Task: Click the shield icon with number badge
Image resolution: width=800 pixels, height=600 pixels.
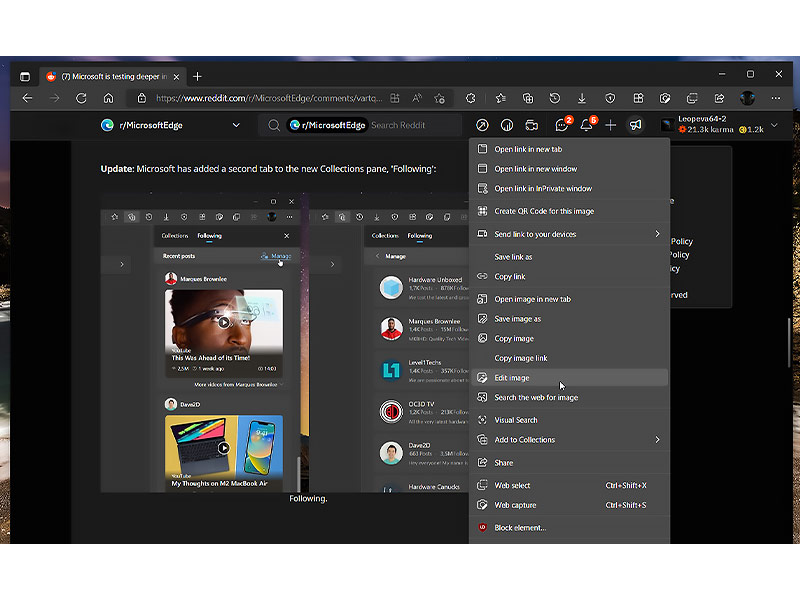Action: [x=610, y=98]
